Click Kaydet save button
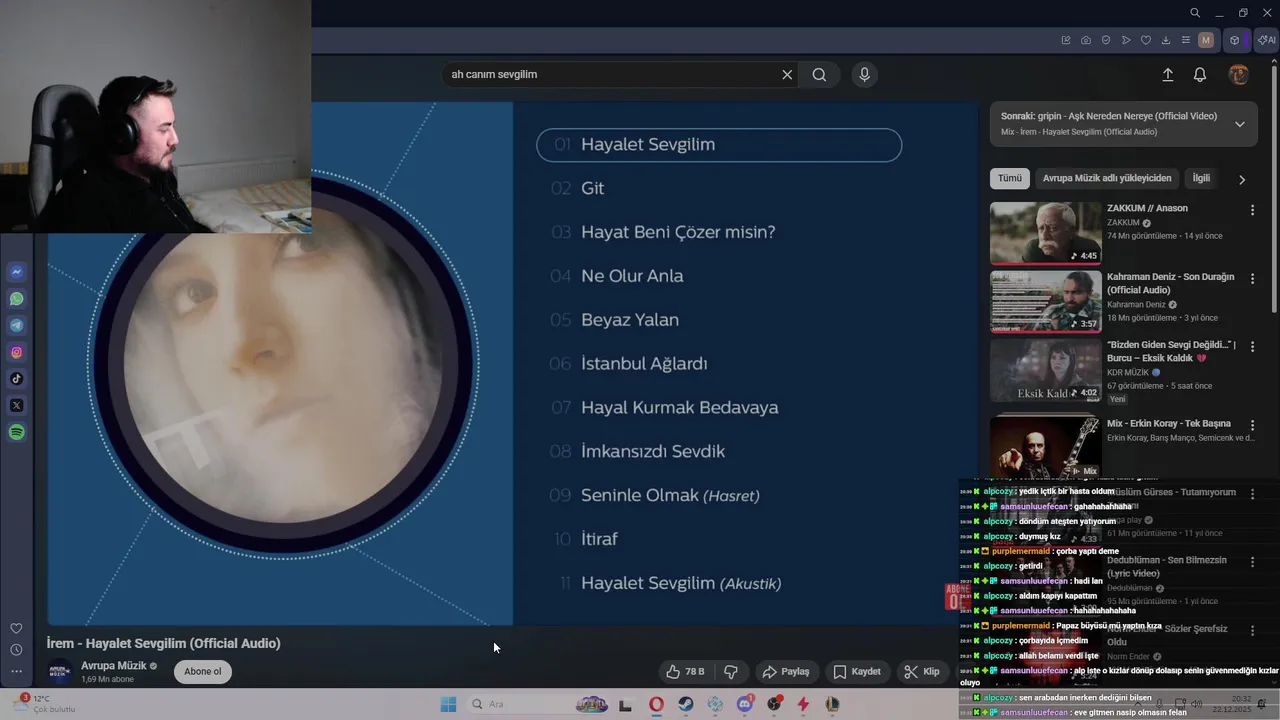The height and width of the screenshot is (720, 1280). [857, 672]
